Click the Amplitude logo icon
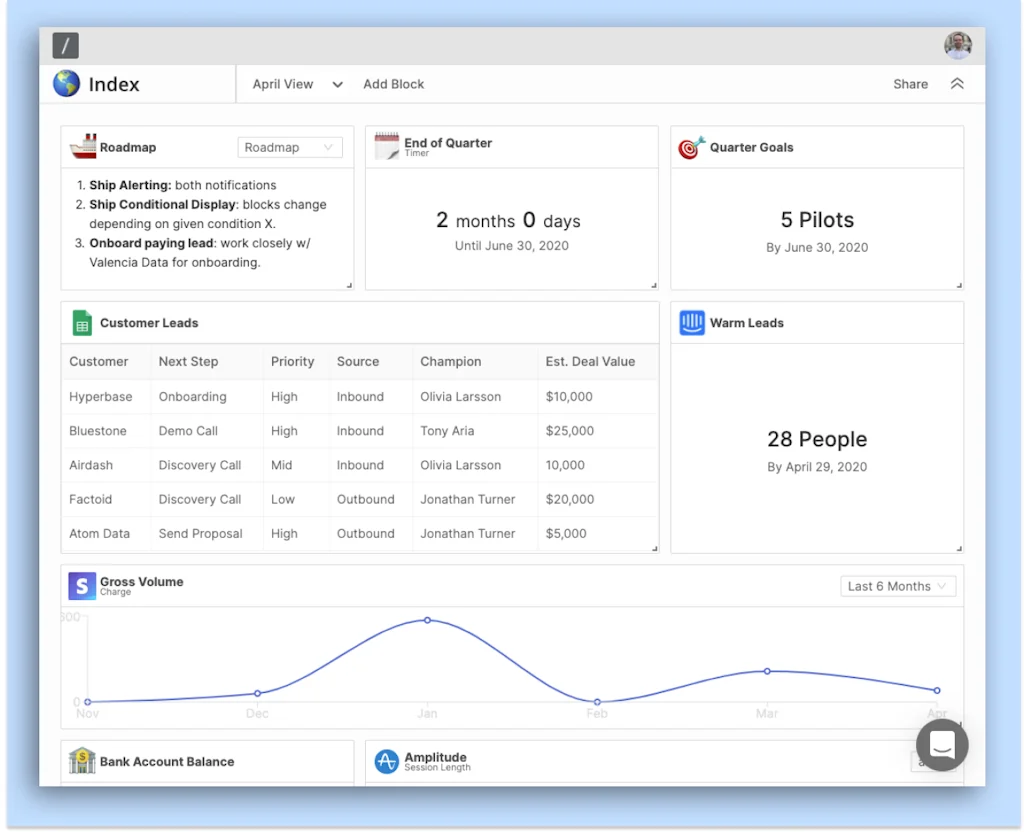Image resolution: width=1024 pixels, height=832 pixels. pyautogui.click(x=387, y=762)
